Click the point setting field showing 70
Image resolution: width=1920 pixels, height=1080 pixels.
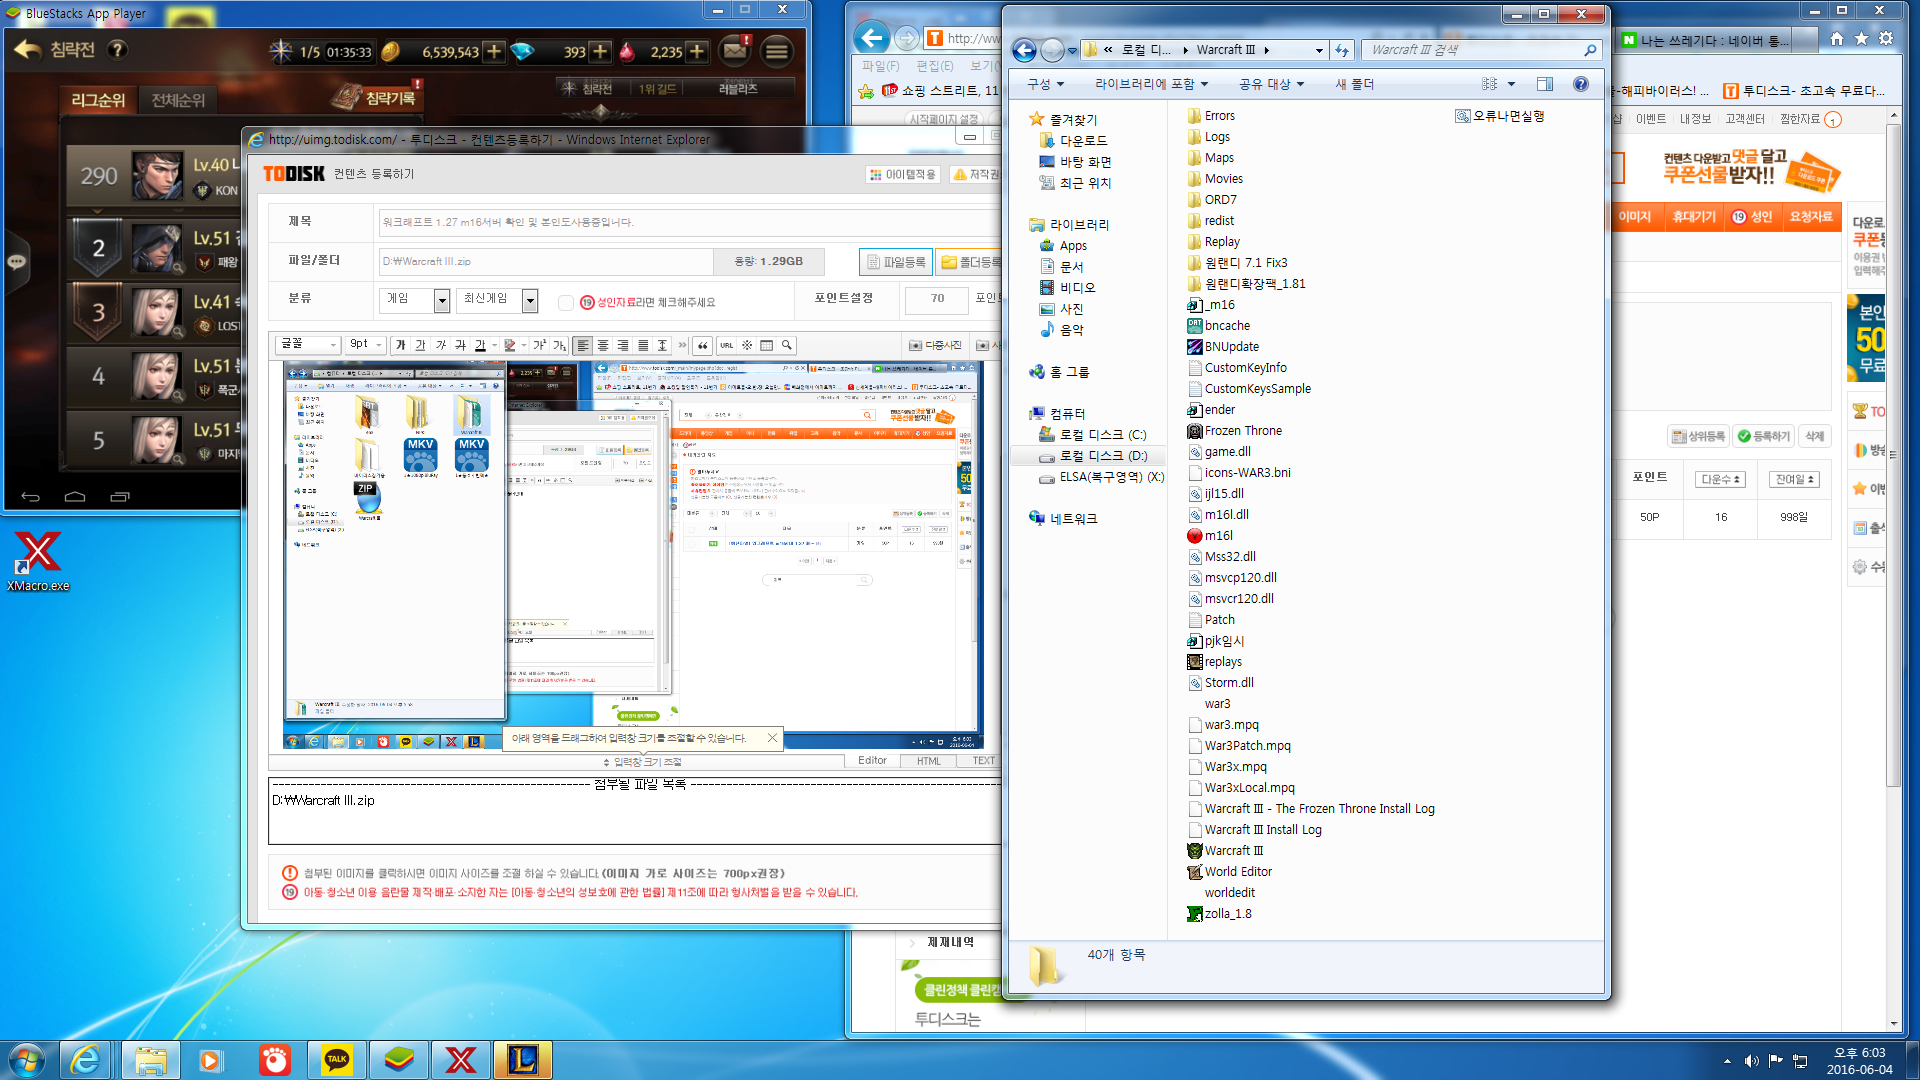coord(937,299)
